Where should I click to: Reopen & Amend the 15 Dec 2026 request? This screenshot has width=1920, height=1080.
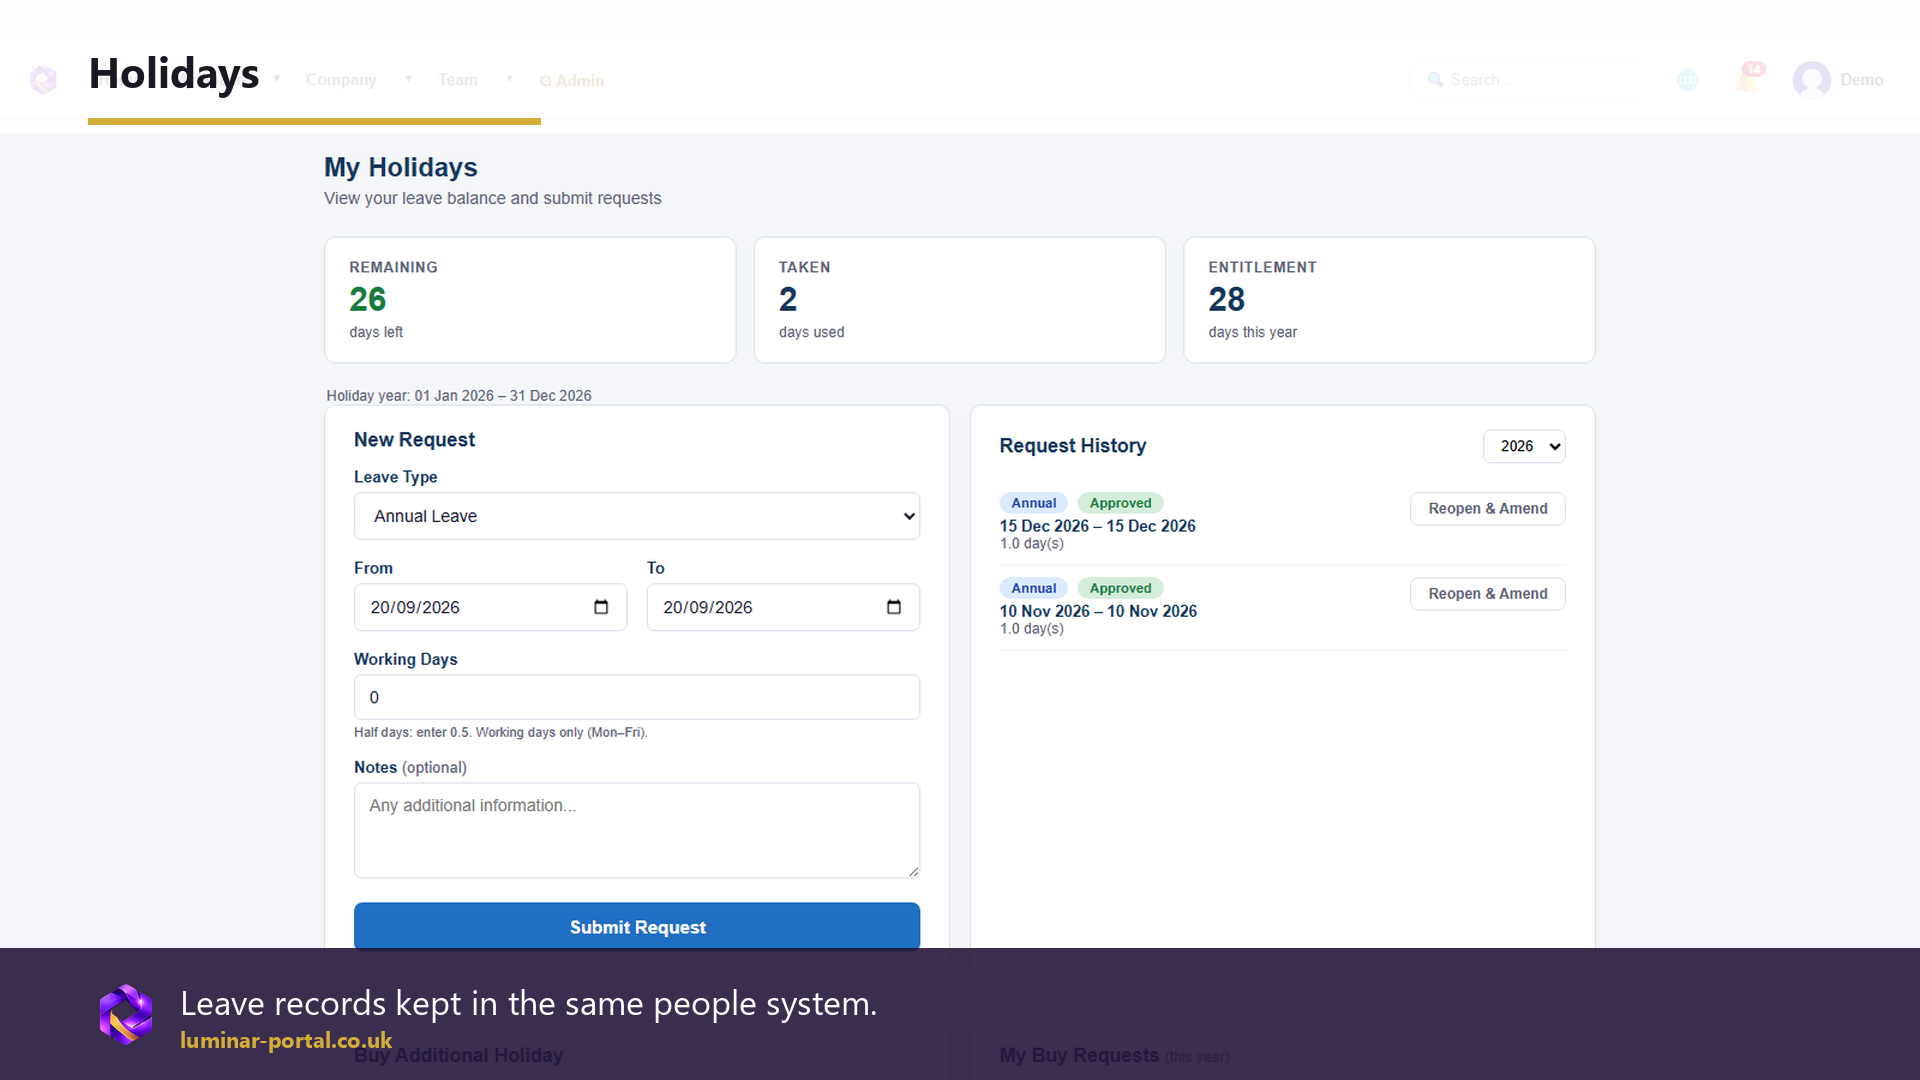click(1488, 508)
